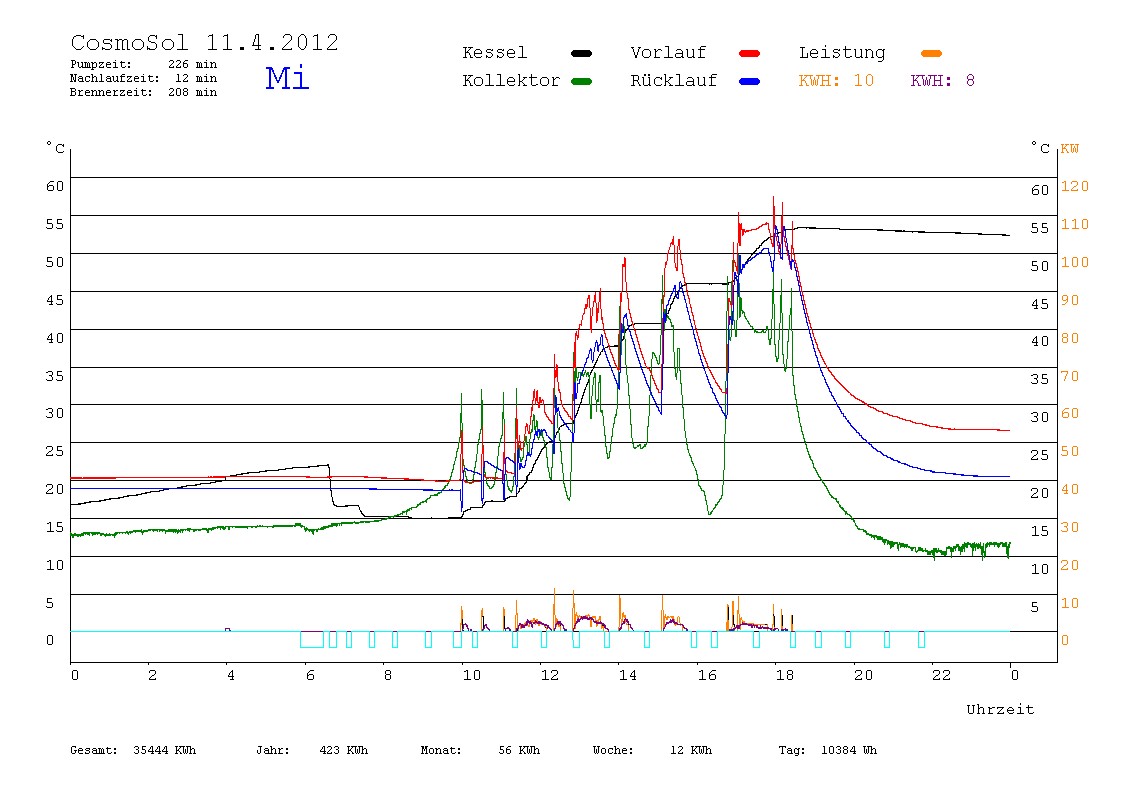Click the blue weekday label 'Mi'
Image resolution: width=1148 pixels, height=812 pixels.
[287, 78]
